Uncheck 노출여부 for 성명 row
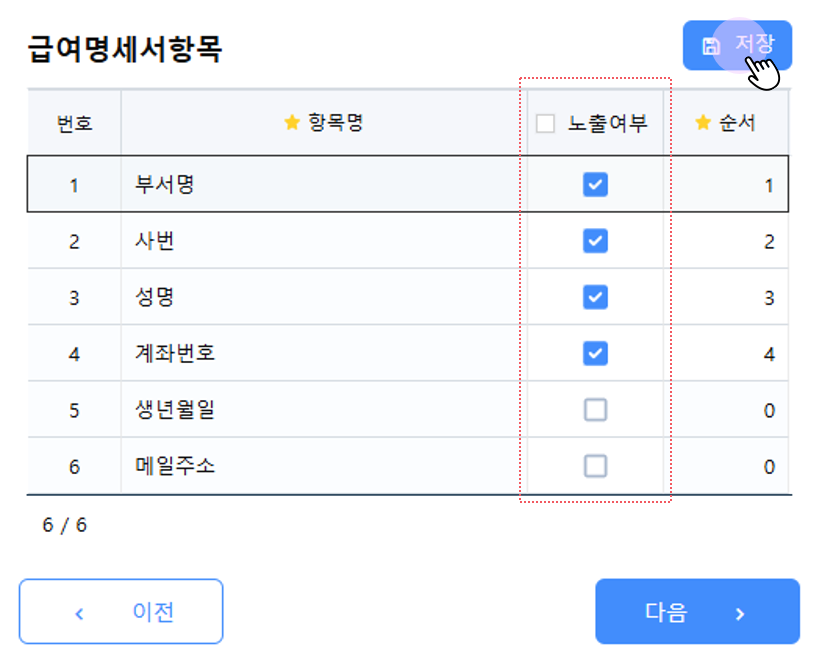Viewport: 822px width, 663px height. pos(595,297)
